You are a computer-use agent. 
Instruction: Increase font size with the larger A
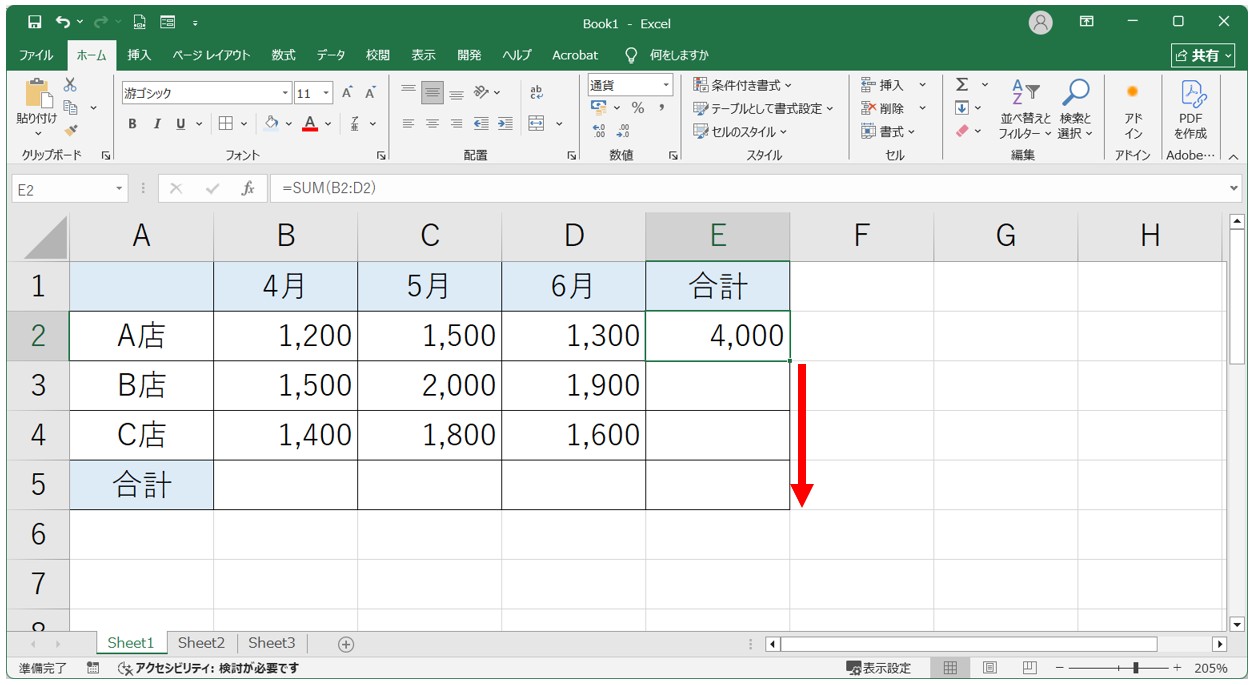tap(347, 93)
